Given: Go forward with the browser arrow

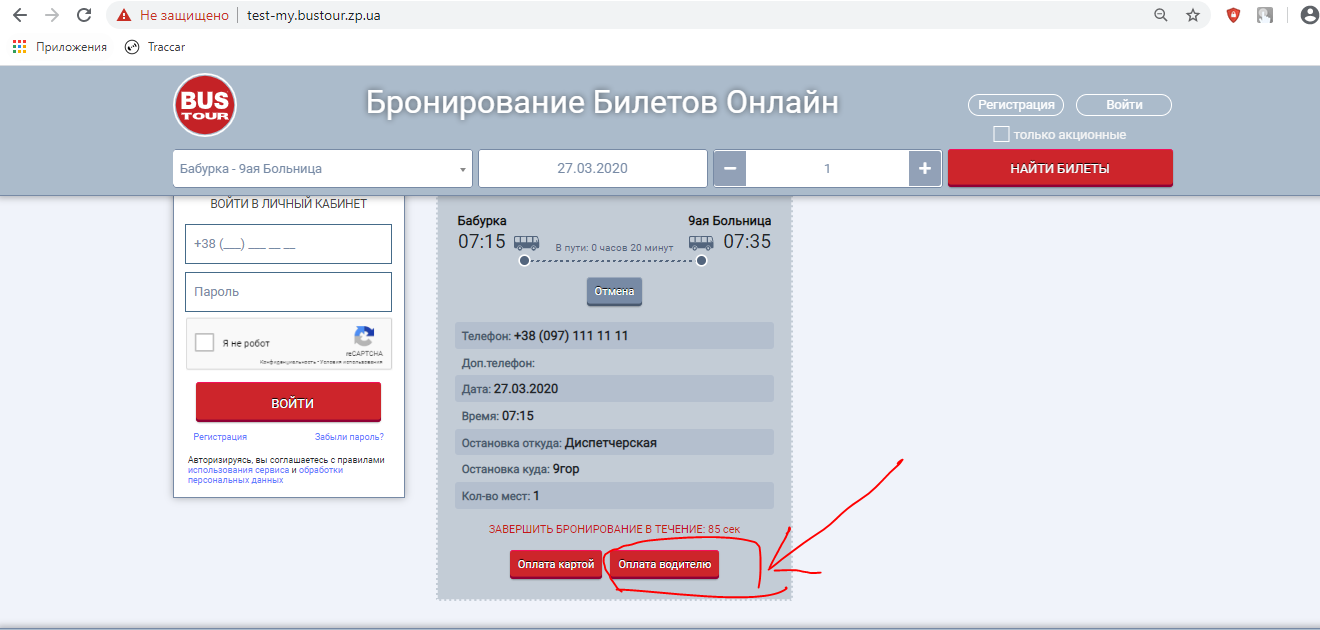Looking at the screenshot, I should tap(52, 15).
